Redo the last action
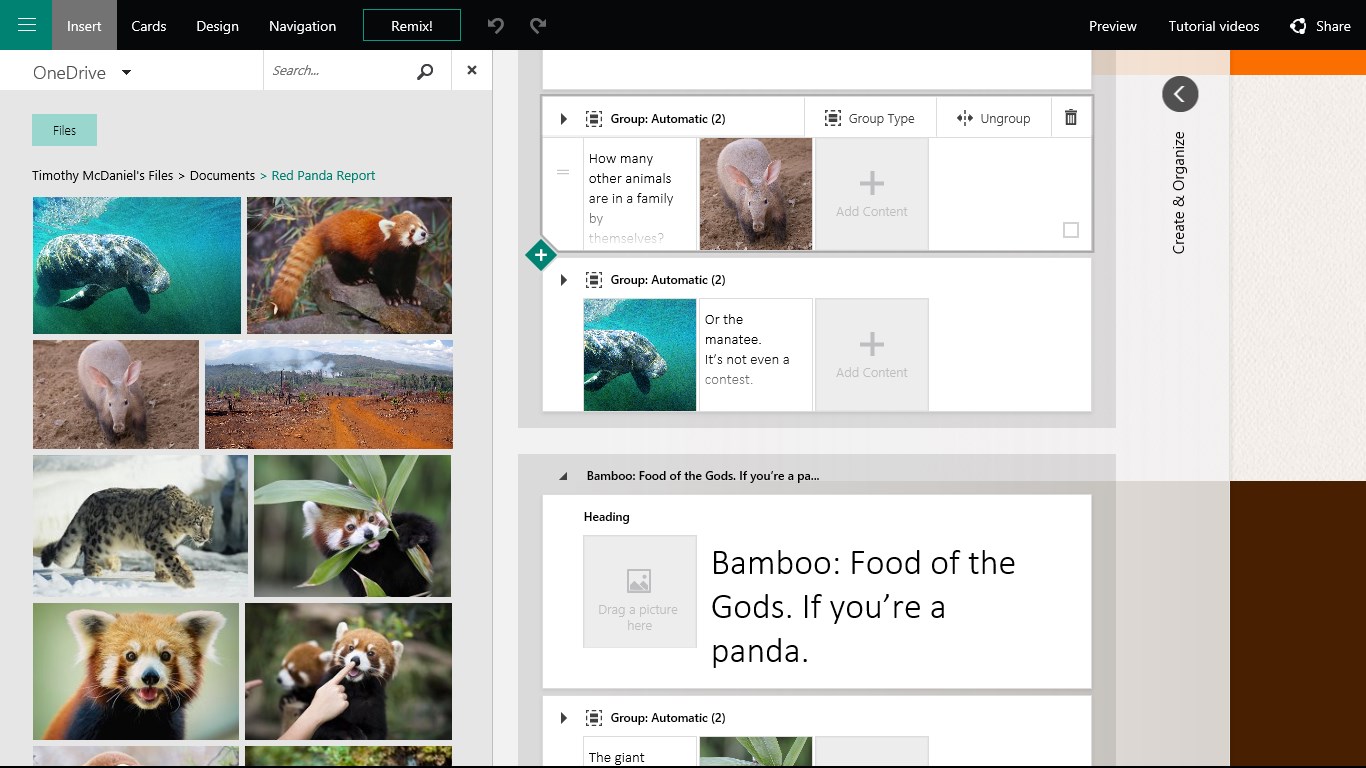 [538, 26]
